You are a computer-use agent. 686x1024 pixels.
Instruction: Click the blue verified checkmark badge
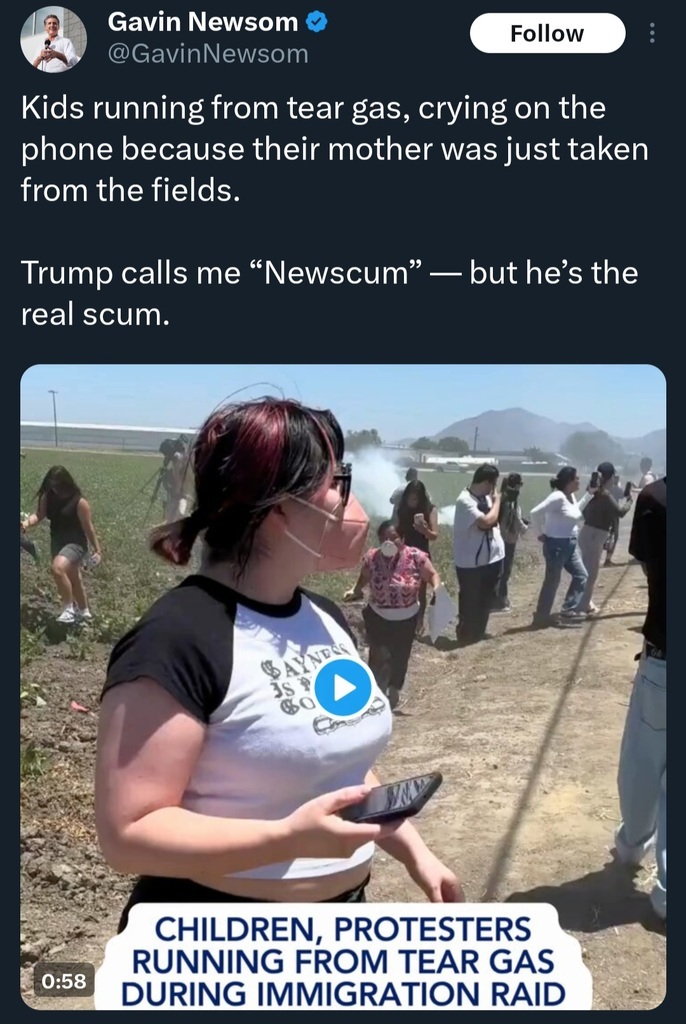318,22
